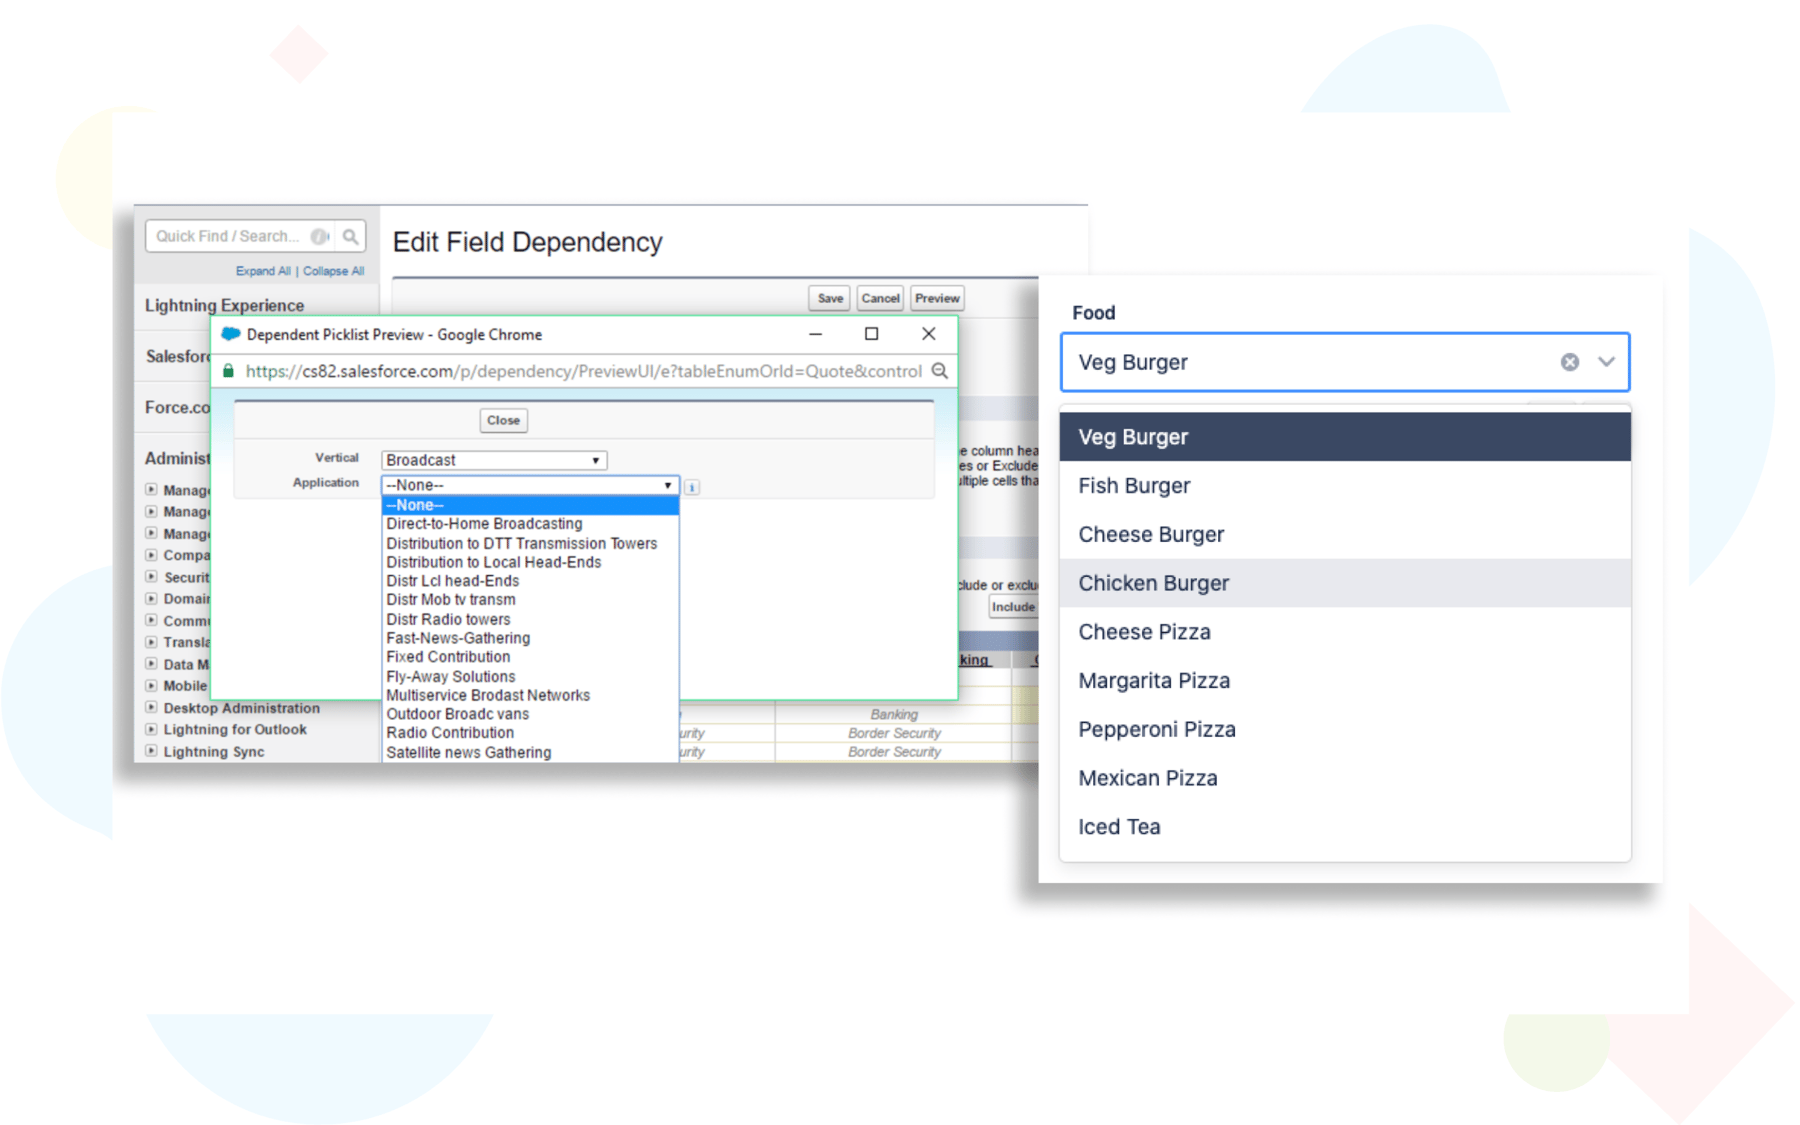This screenshot has height=1125, width=1800.
Task: Expand Lightning for Outlook tree item
Action: click(151, 730)
